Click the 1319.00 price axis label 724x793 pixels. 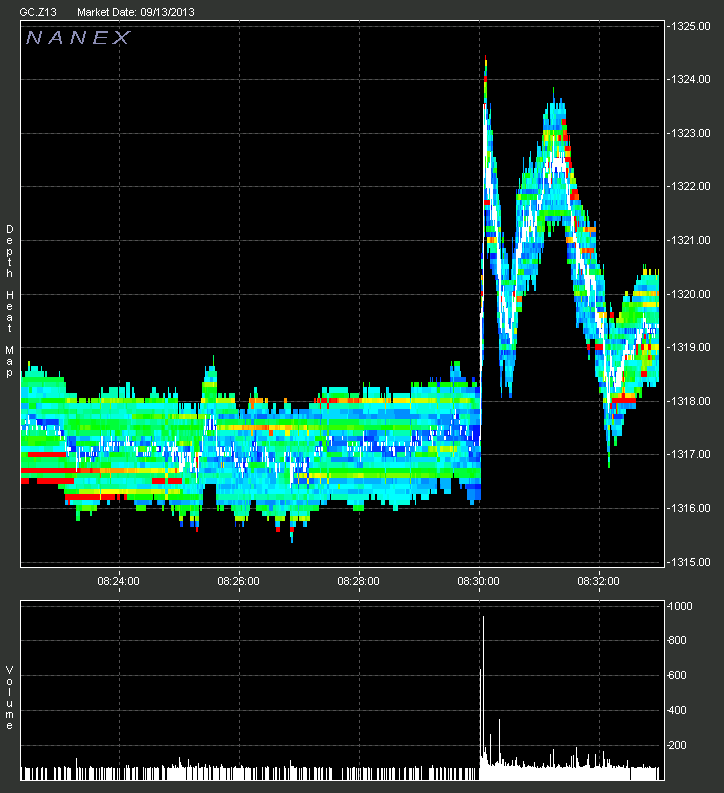(x=691, y=347)
